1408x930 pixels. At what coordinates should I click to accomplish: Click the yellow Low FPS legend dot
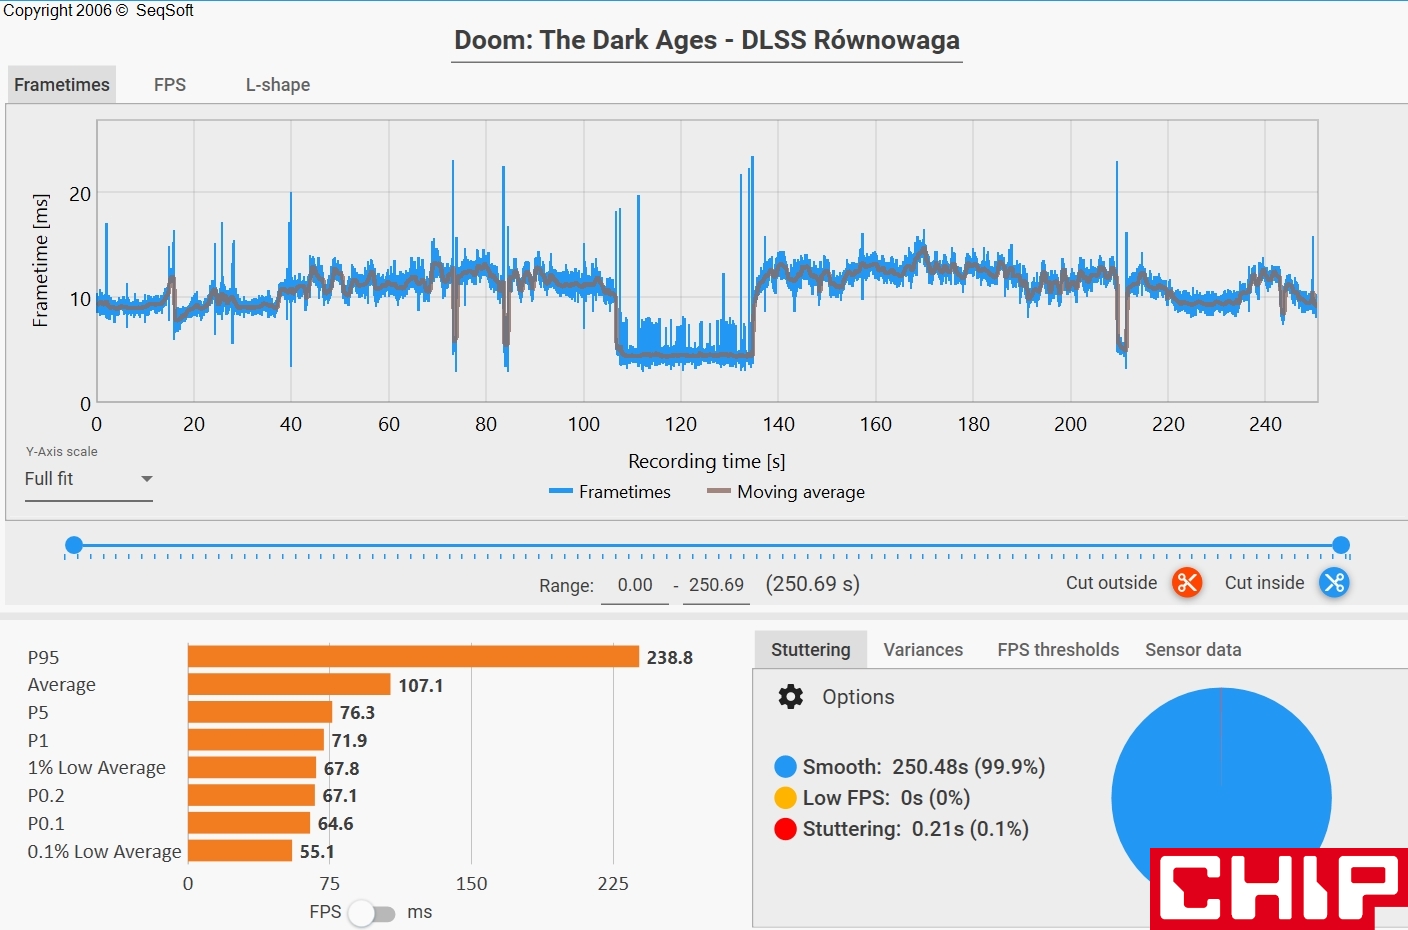tap(785, 798)
